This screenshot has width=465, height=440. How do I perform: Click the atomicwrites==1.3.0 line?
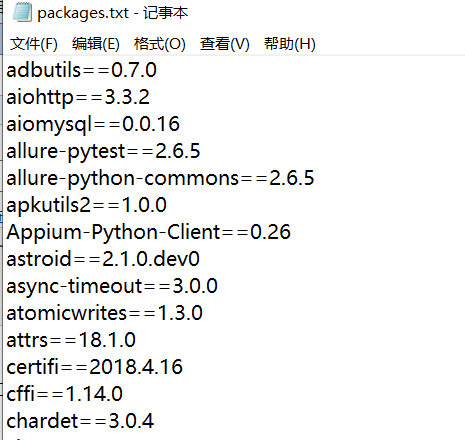pyautogui.click(x=104, y=313)
